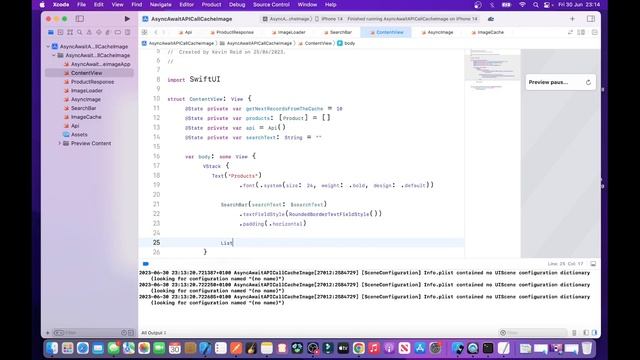Open the Debug menu
640x360 pixels.
[237, 4]
